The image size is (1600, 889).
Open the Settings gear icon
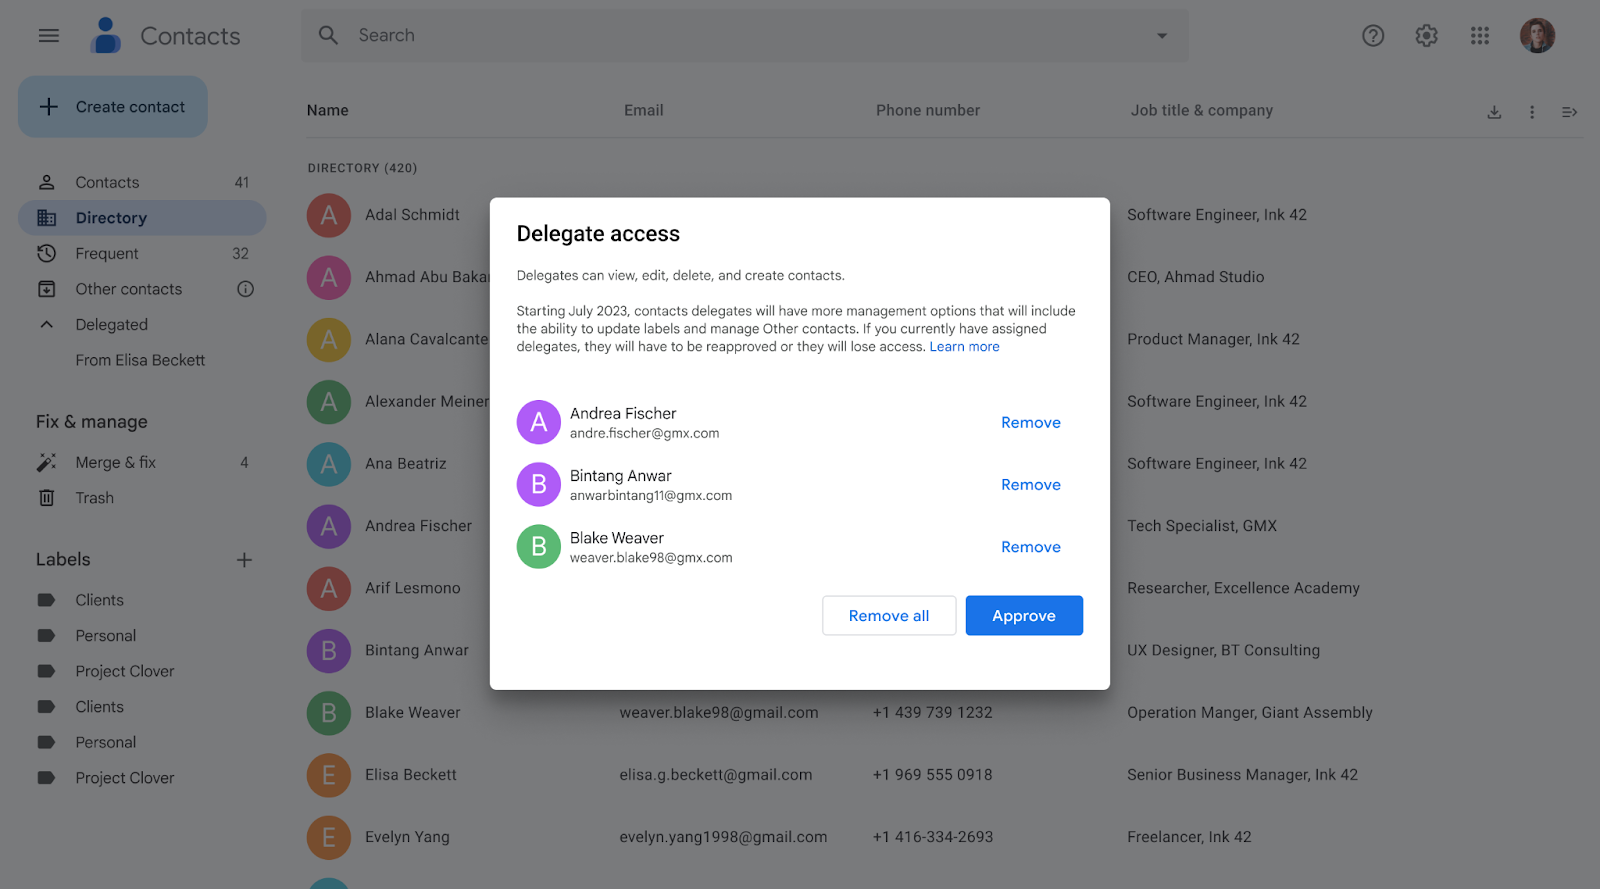1426,36
